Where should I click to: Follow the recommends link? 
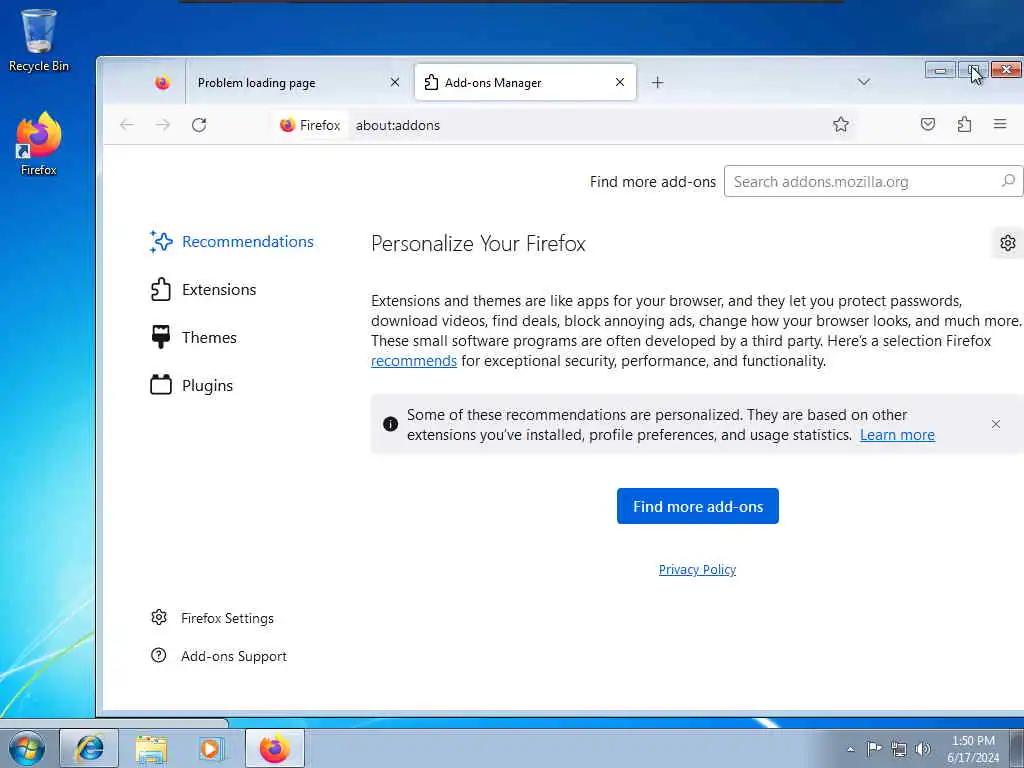(413, 361)
